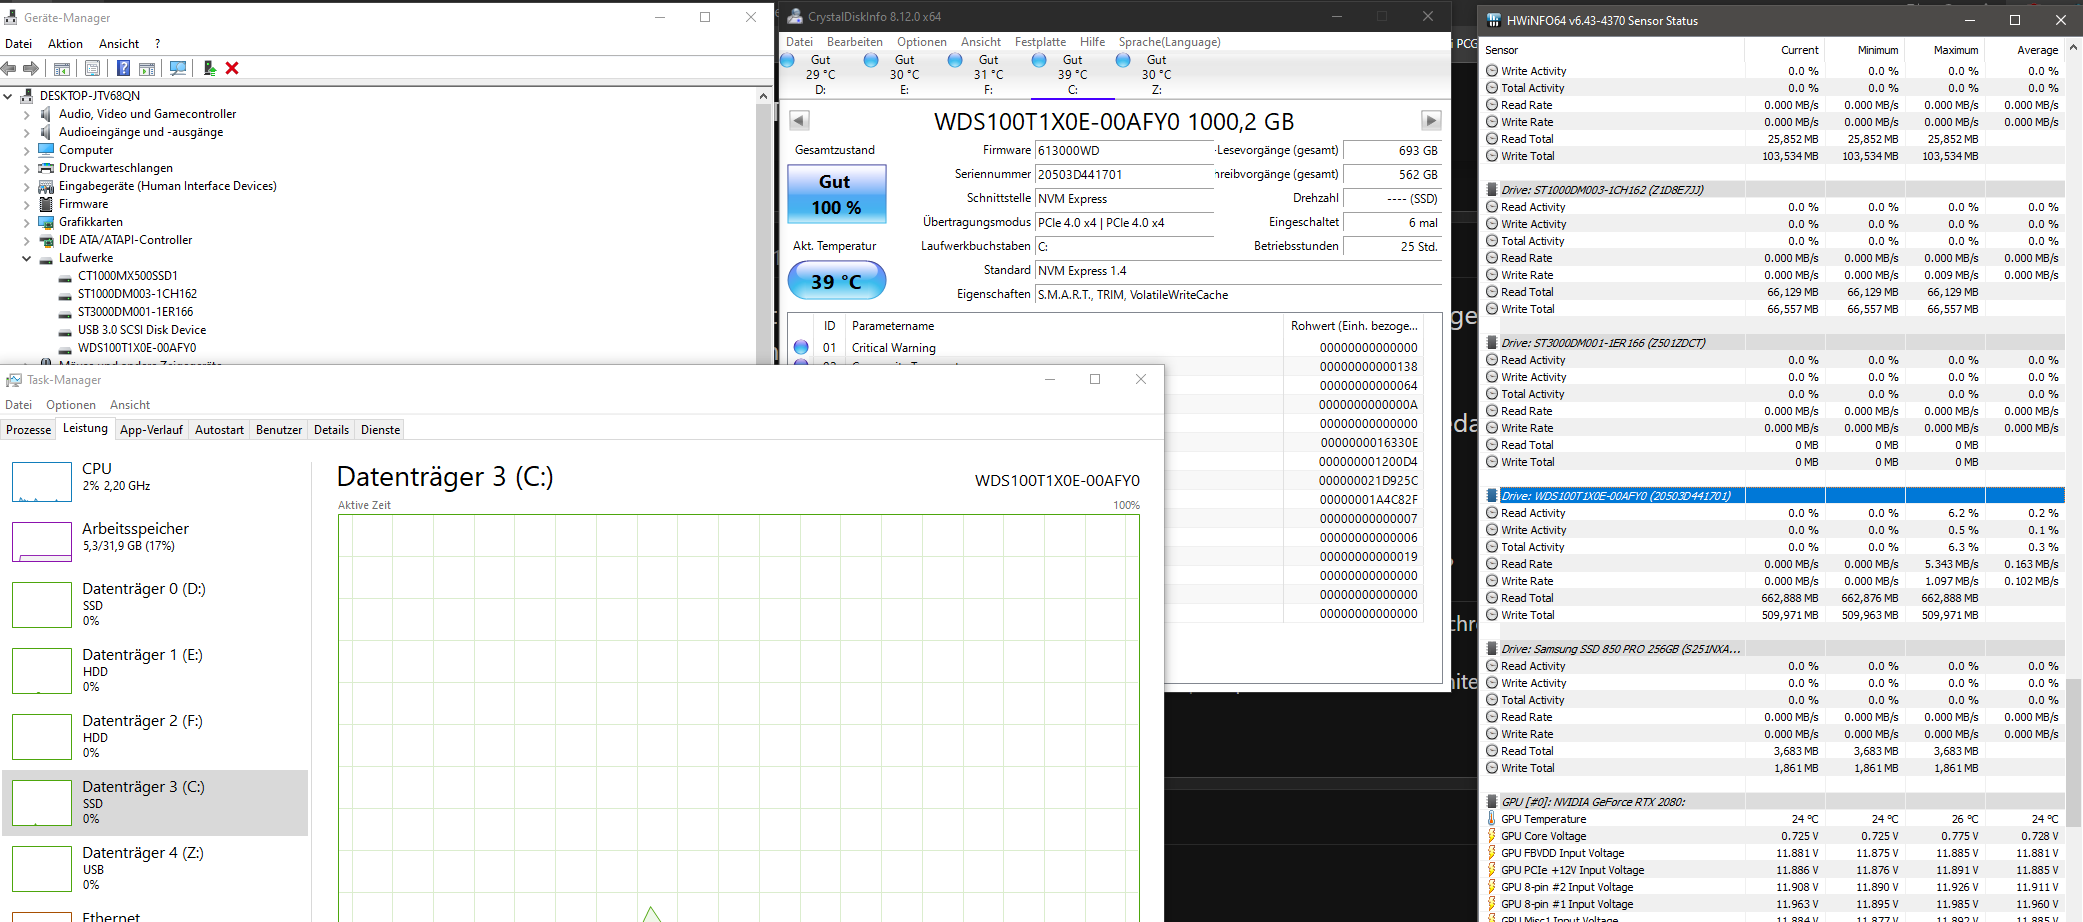Select the highlighted Drive: WDS100T1X0E-00AFY0 row in HWiNFO
The height and width of the screenshot is (922, 2083).
[1775, 496]
